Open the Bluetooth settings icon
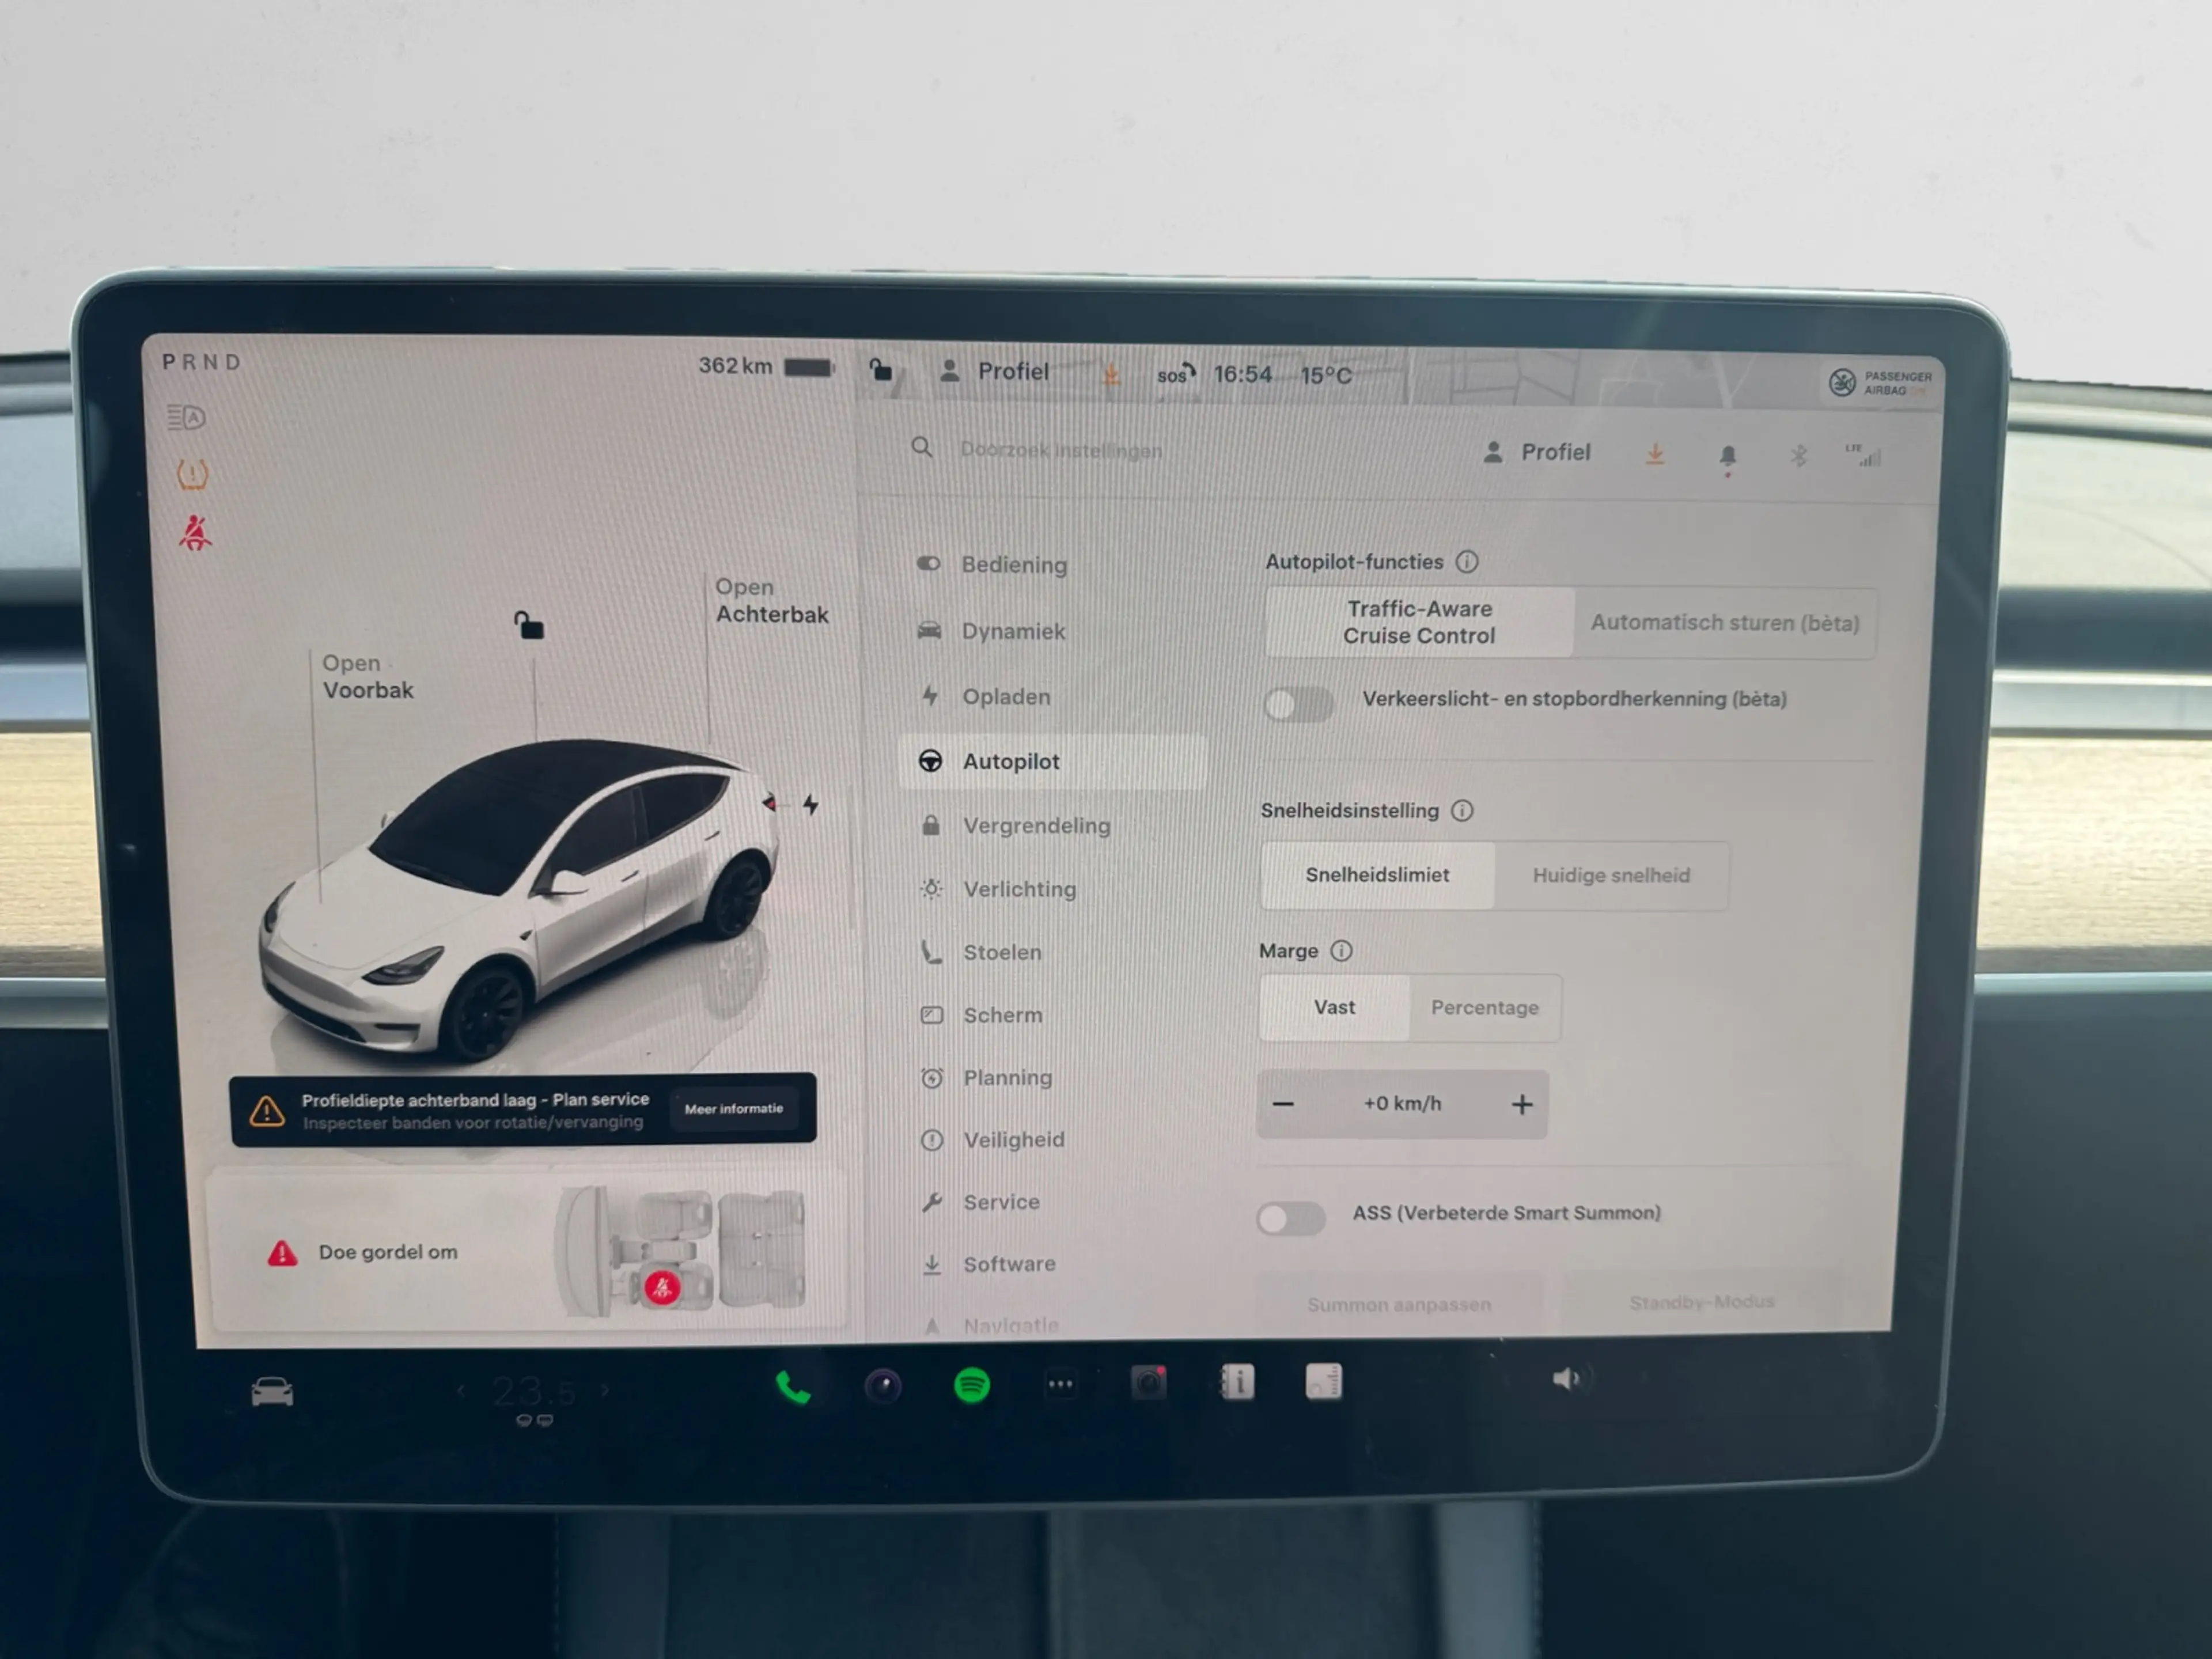 coord(1798,456)
